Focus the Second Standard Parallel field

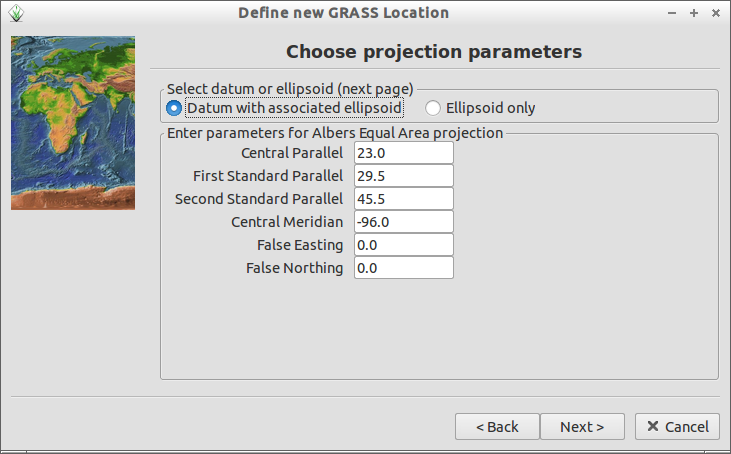click(404, 199)
